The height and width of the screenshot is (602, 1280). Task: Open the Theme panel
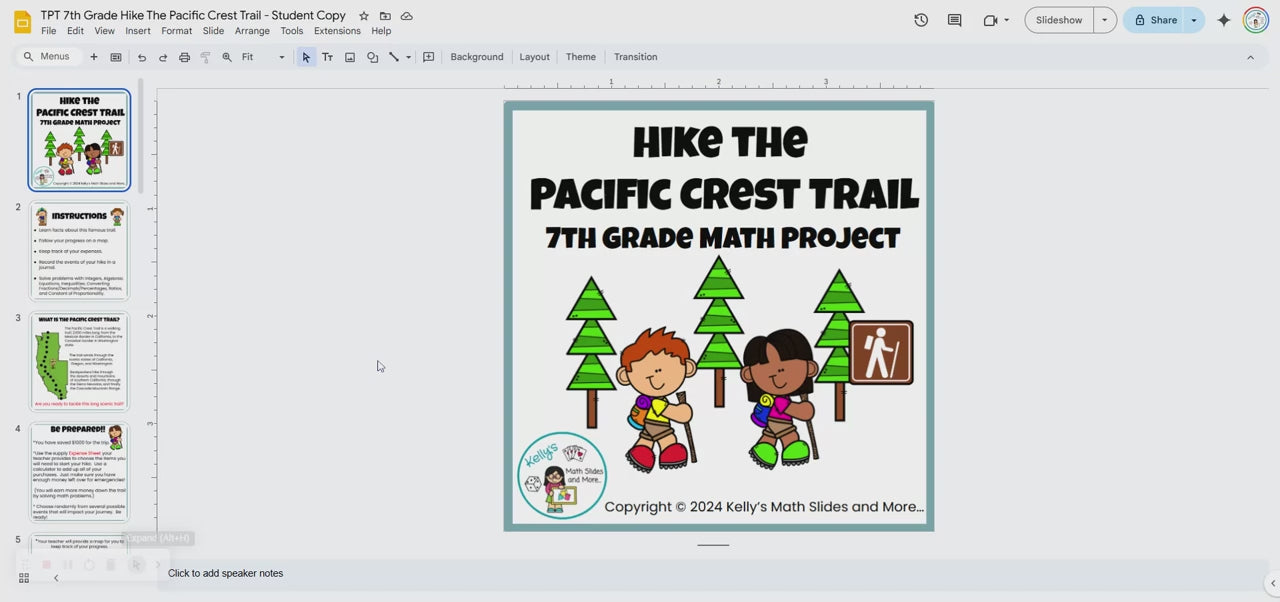581,57
